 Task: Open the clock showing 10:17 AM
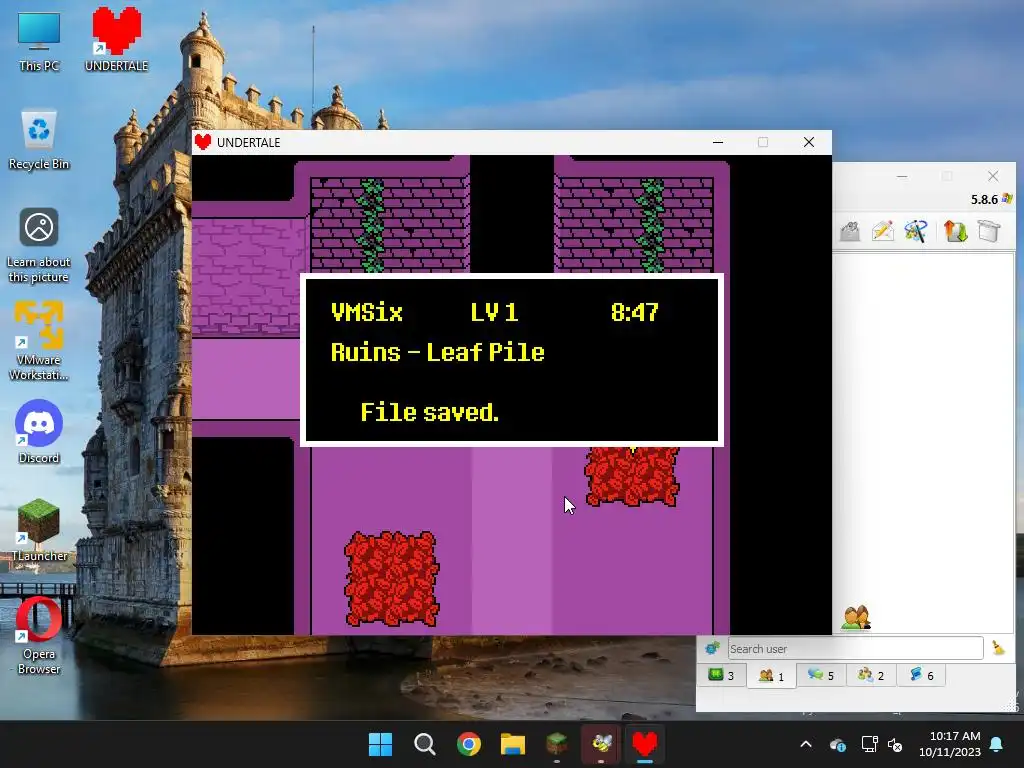[950, 744]
